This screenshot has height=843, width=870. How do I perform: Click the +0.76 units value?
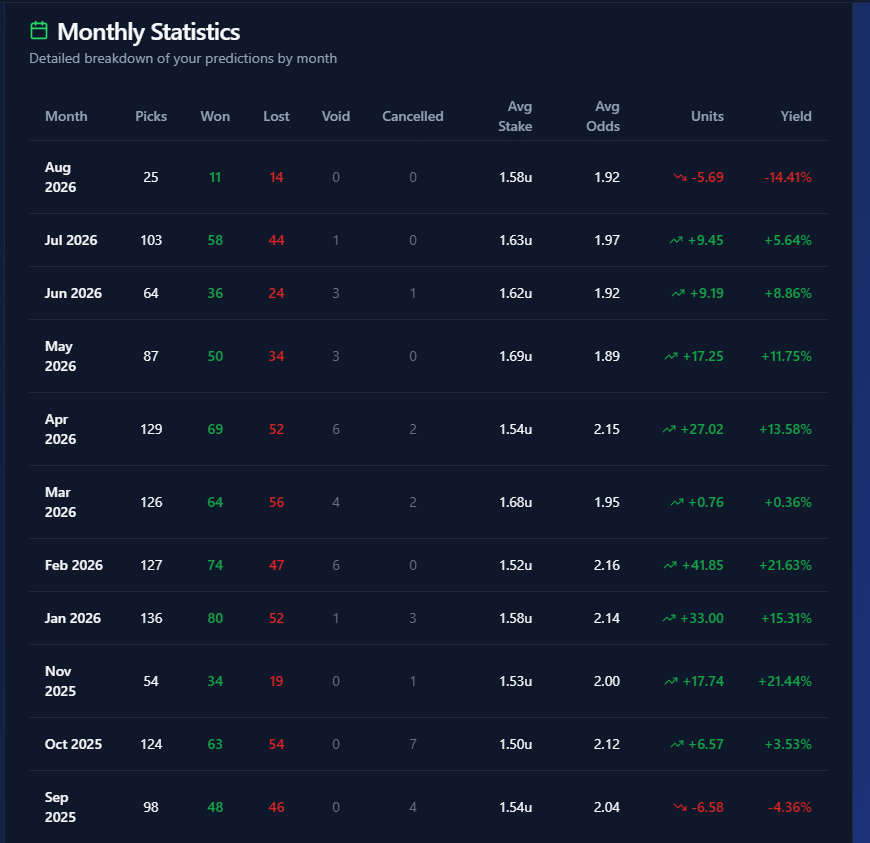click(706, 502)
